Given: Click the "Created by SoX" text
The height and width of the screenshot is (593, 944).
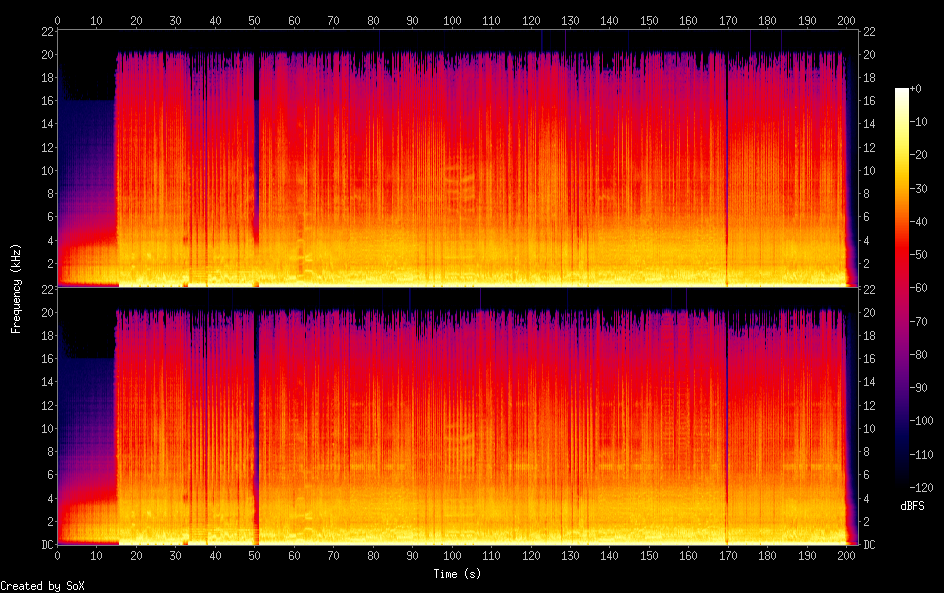Looking at the screenshot, I should (42, 586).
